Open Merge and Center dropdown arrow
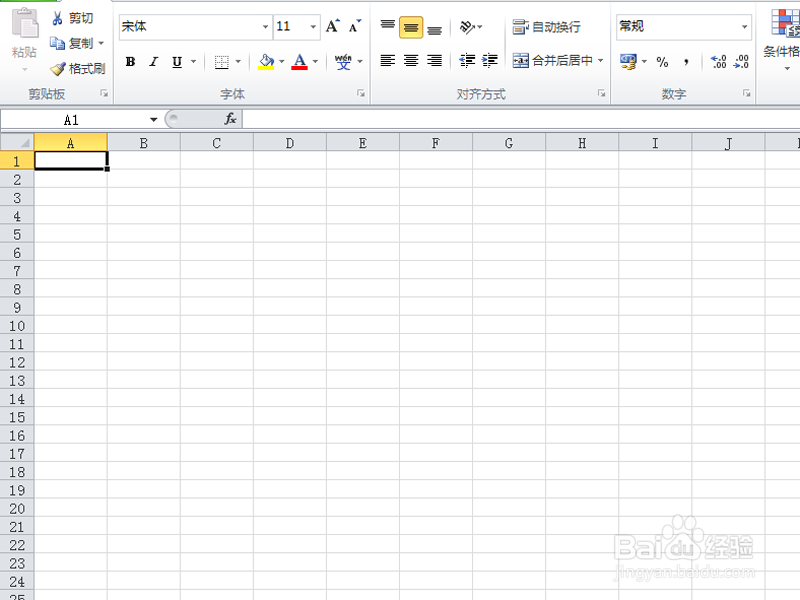800x600 pixels. click(x=601, y=61)
